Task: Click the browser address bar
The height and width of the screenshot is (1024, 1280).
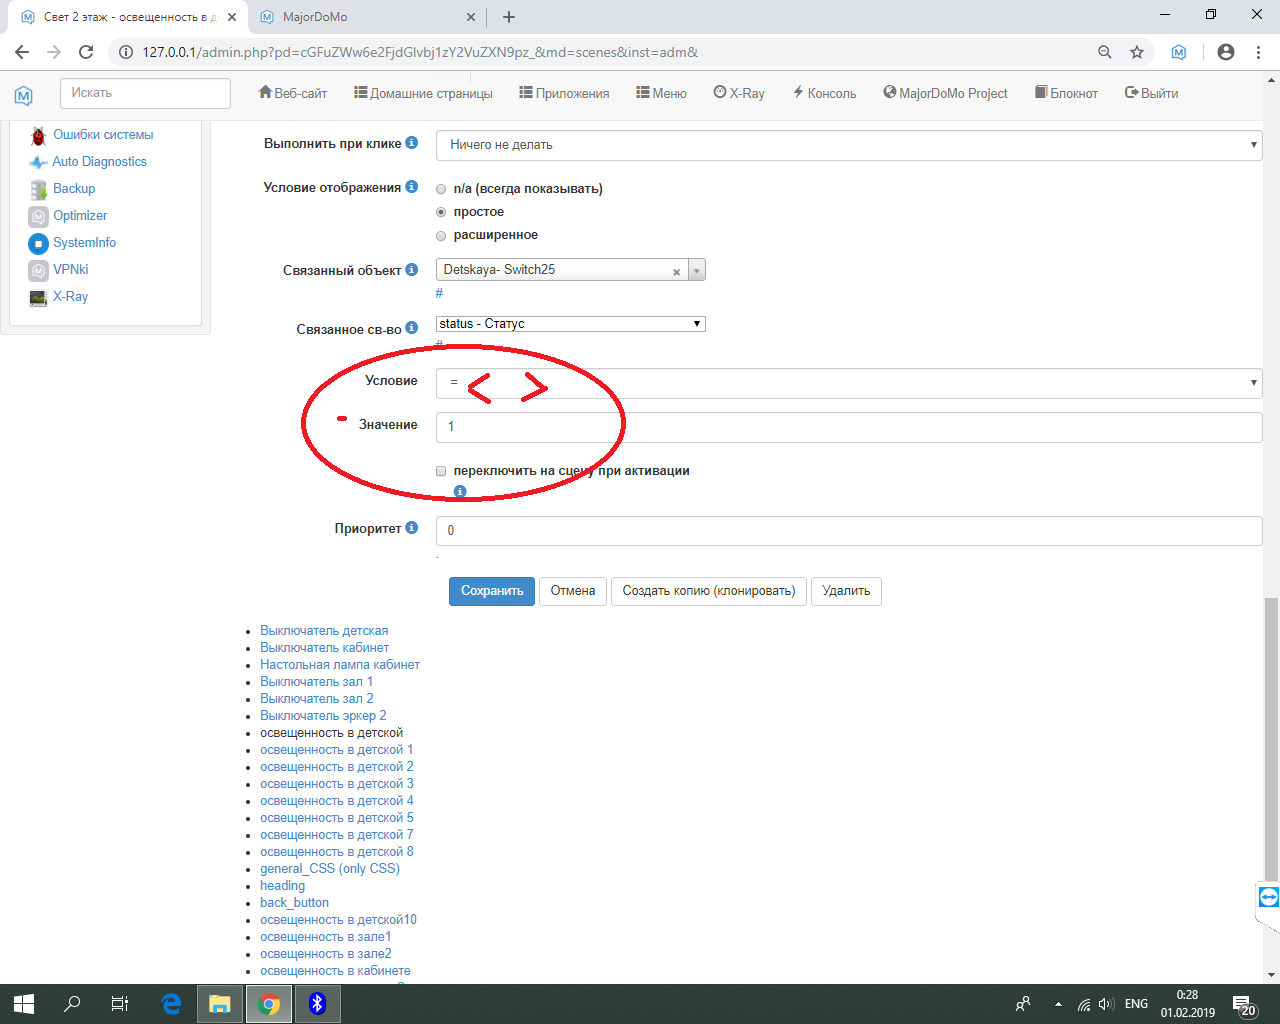Action: click(600, 52)
